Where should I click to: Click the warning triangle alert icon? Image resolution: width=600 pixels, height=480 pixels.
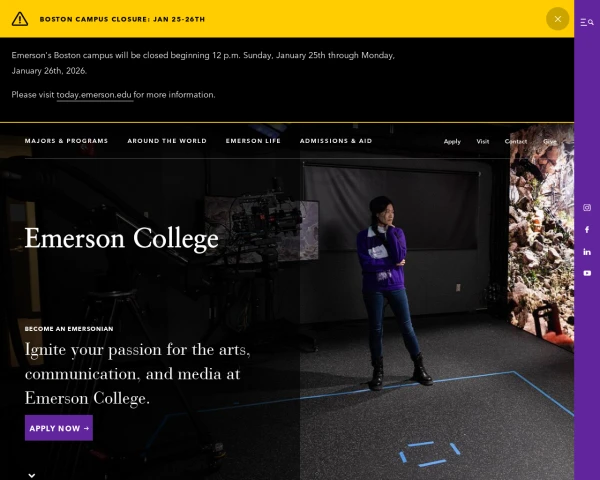coord(20,19)
